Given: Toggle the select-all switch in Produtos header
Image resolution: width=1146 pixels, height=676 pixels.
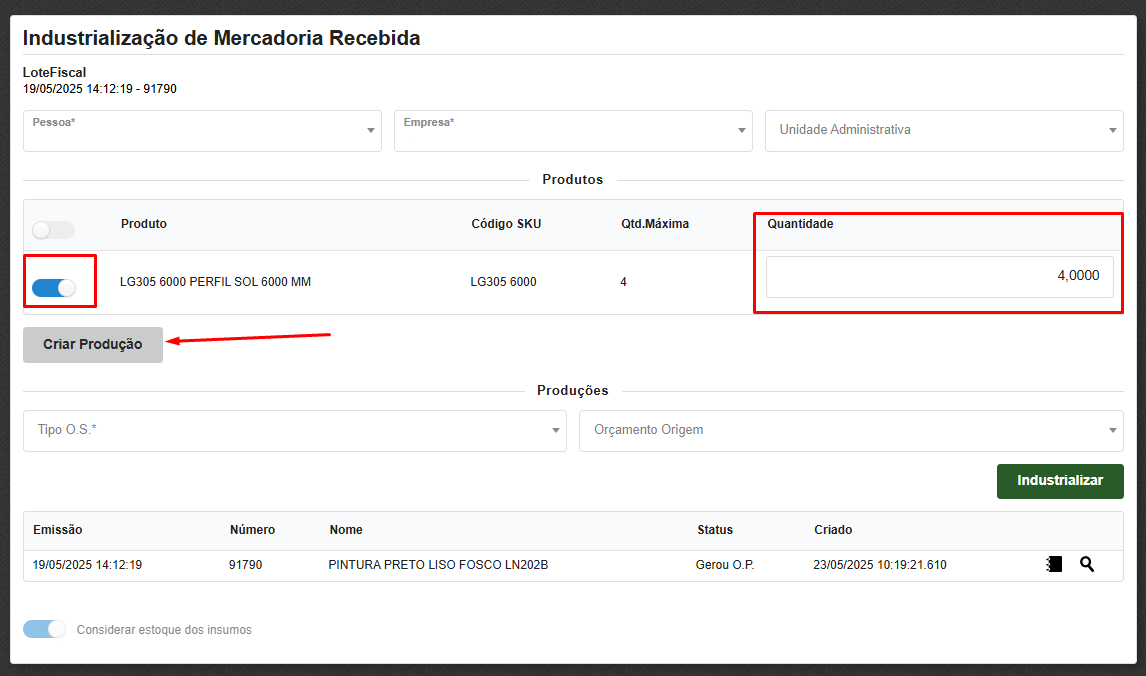Looking at the screenshot, I should pyautogui.click(x=53, y=230).
